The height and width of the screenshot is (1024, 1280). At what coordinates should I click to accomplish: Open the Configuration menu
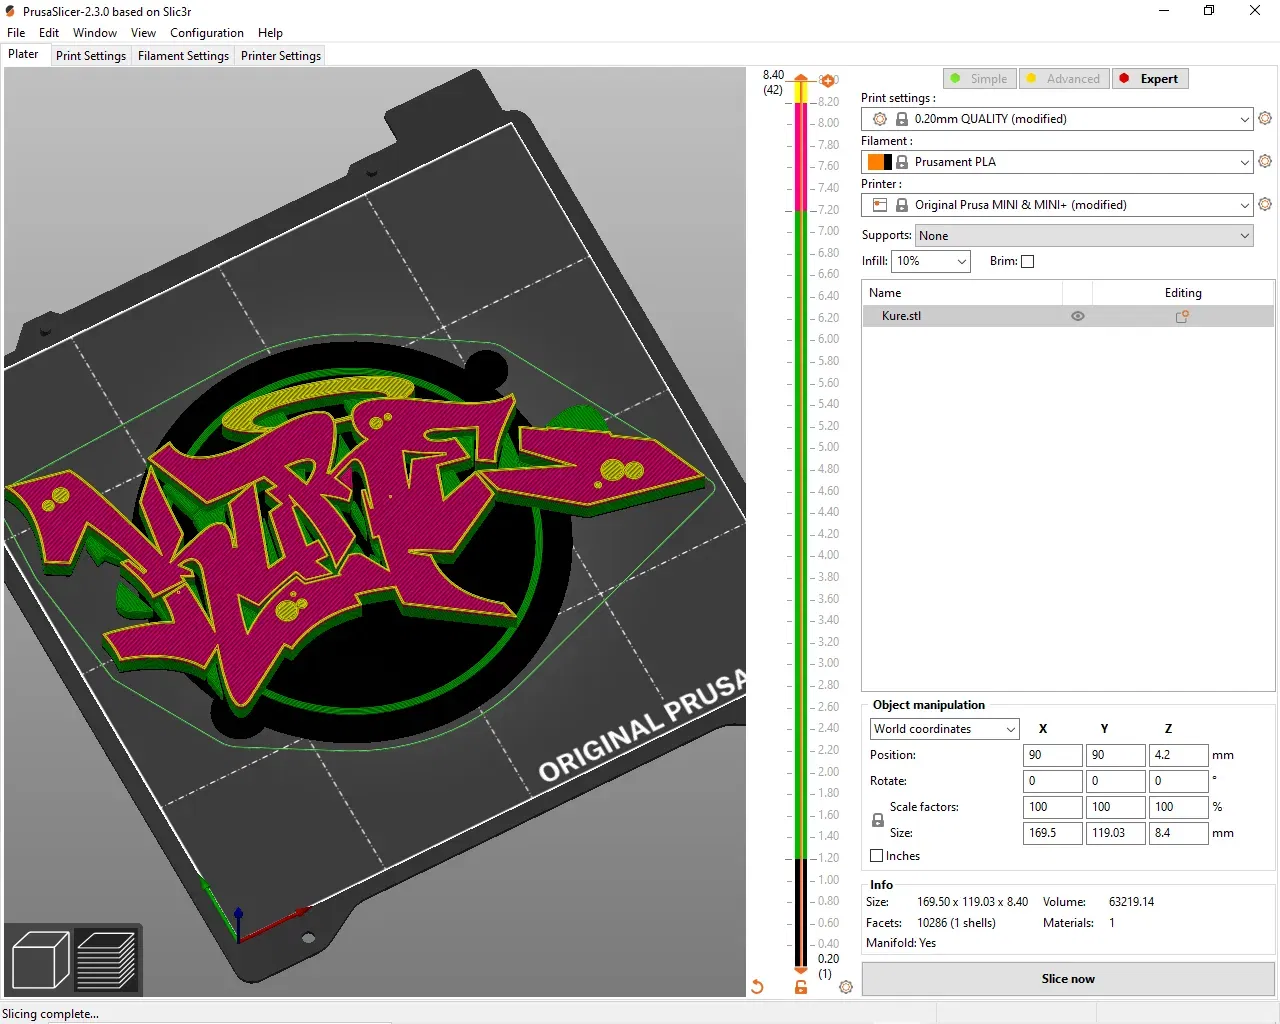(x=207, y=33)
